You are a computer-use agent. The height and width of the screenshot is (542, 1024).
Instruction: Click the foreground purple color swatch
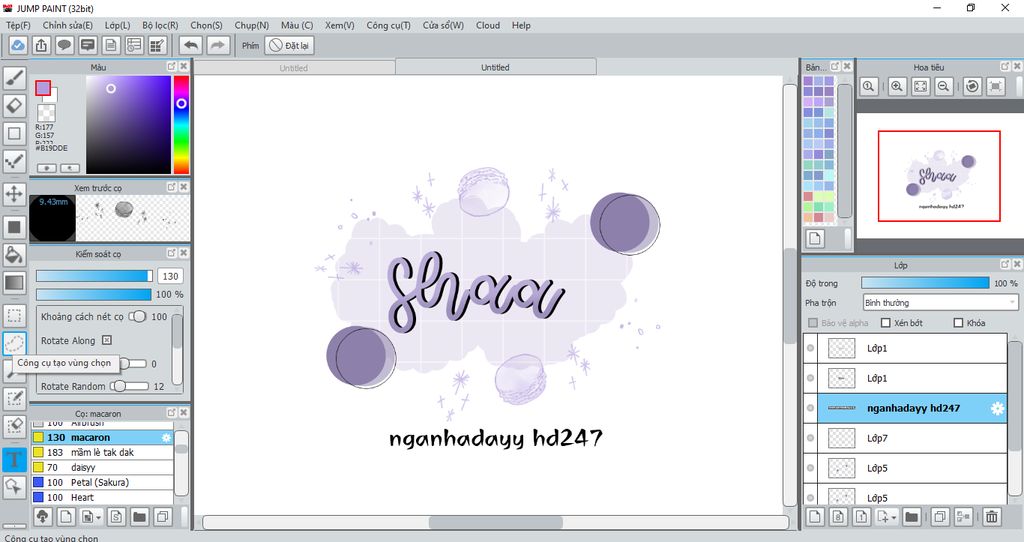[43, 88]
